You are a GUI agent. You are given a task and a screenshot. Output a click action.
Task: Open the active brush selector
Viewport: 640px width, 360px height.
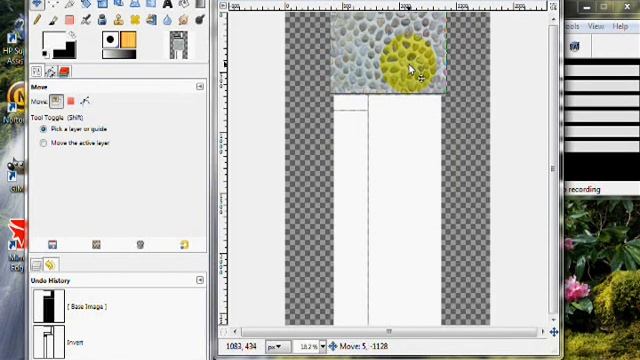(110, 40)
